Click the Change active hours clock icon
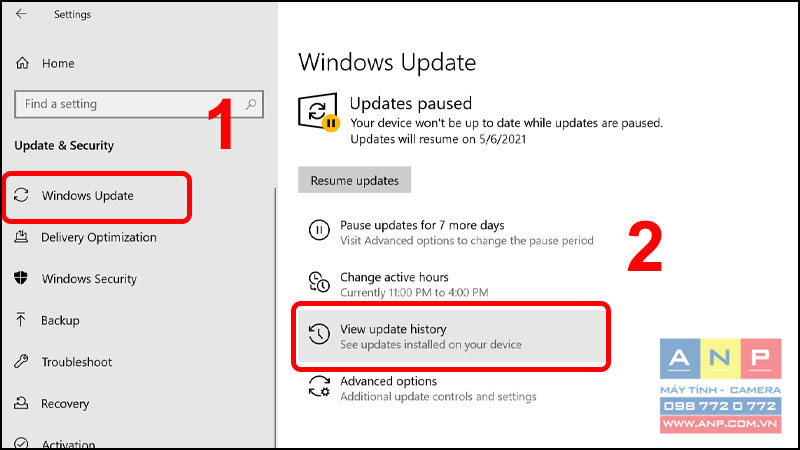Image resolution: width=800 pixels, height=450 pixels. 319,282
